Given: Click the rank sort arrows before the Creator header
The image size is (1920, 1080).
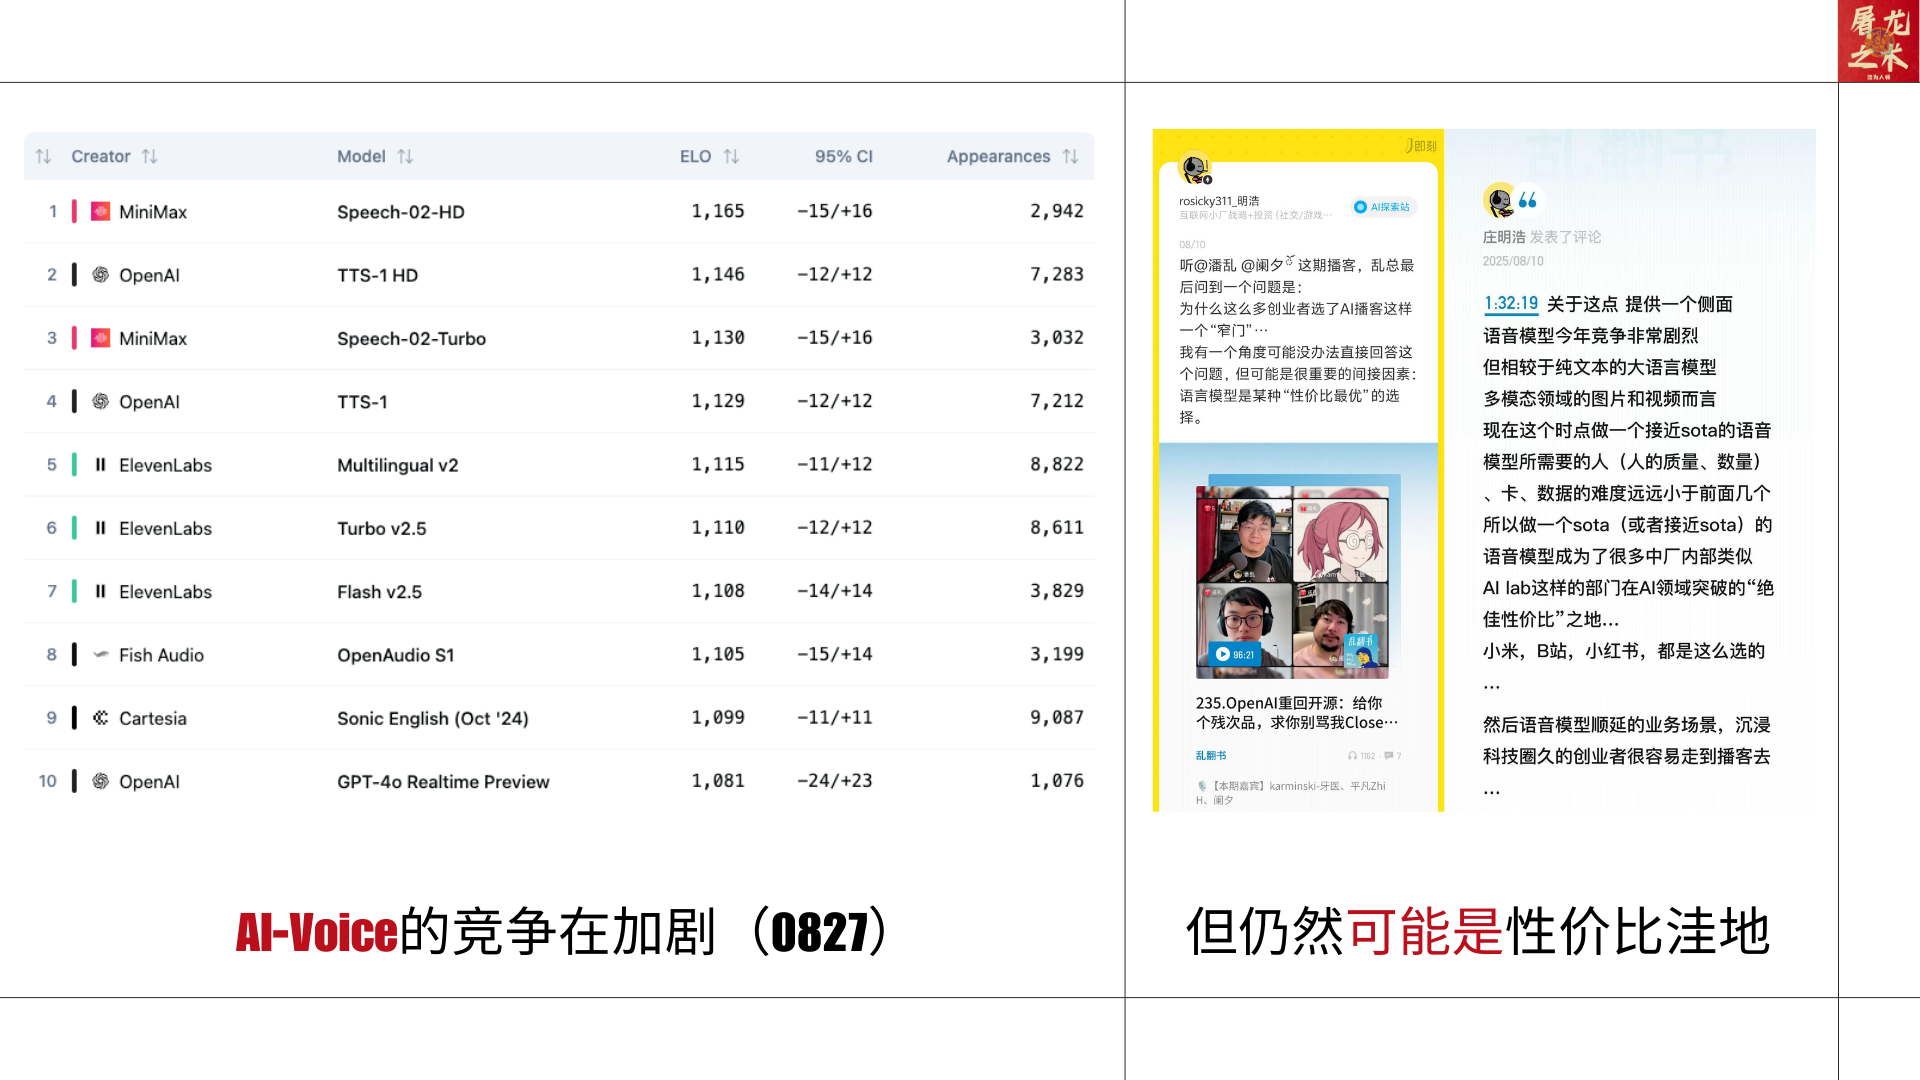Looking at the screenshot, I should [x=43, y=157].
